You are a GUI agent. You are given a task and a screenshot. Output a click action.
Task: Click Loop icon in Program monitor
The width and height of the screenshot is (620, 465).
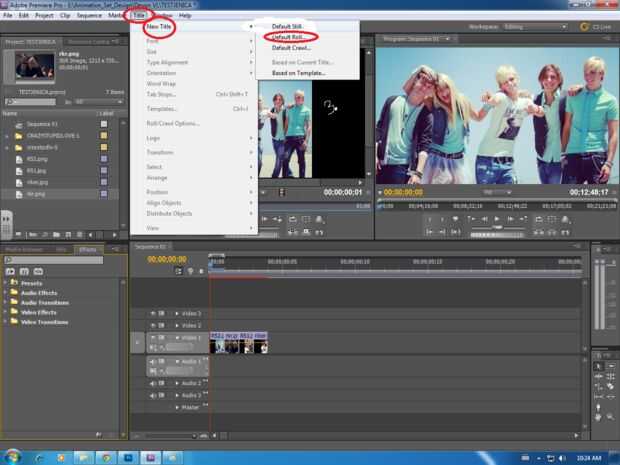(539, 219)
